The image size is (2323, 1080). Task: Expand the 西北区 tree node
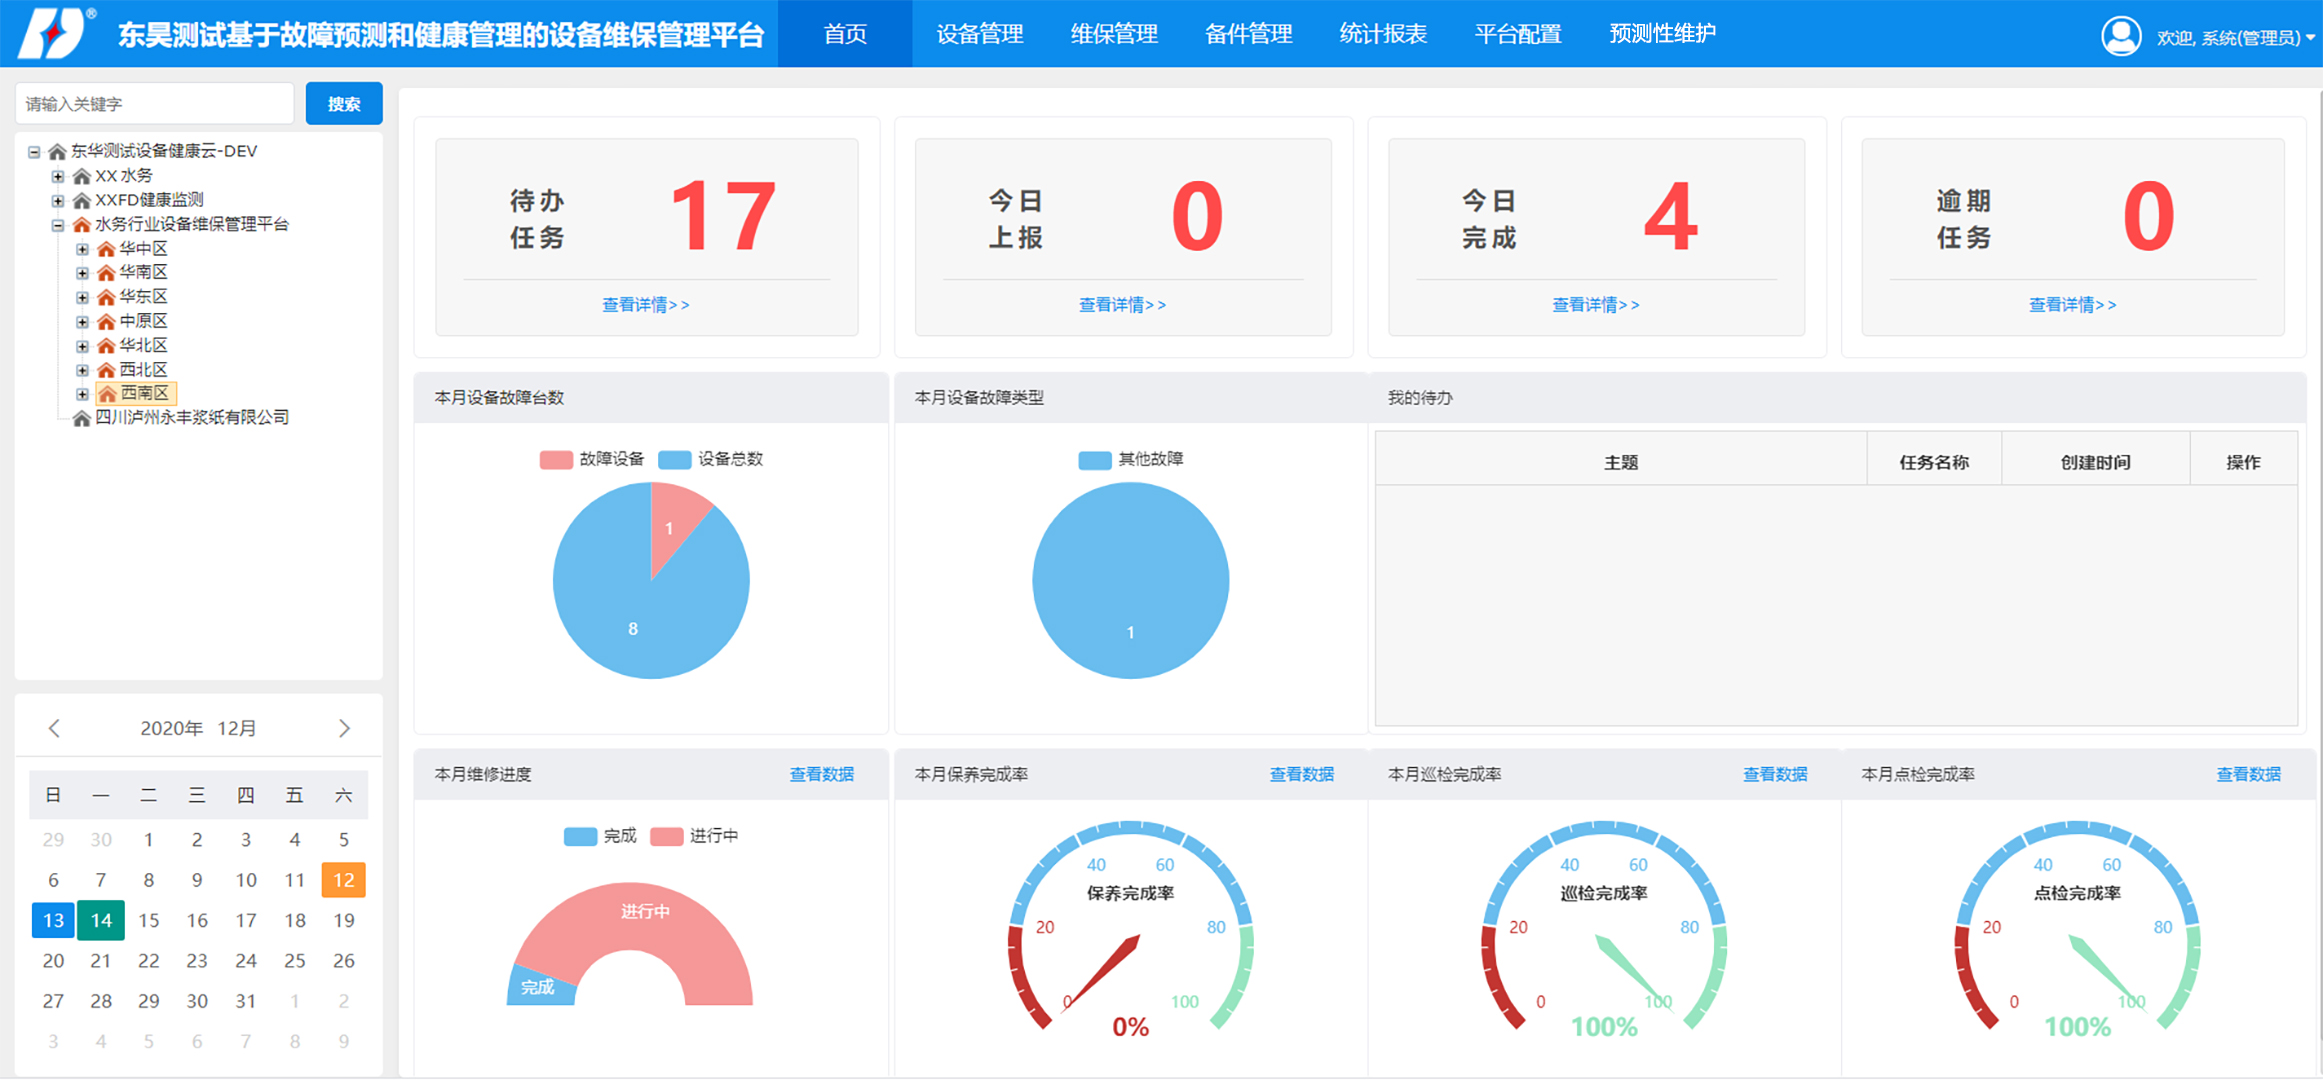point(83,370)
